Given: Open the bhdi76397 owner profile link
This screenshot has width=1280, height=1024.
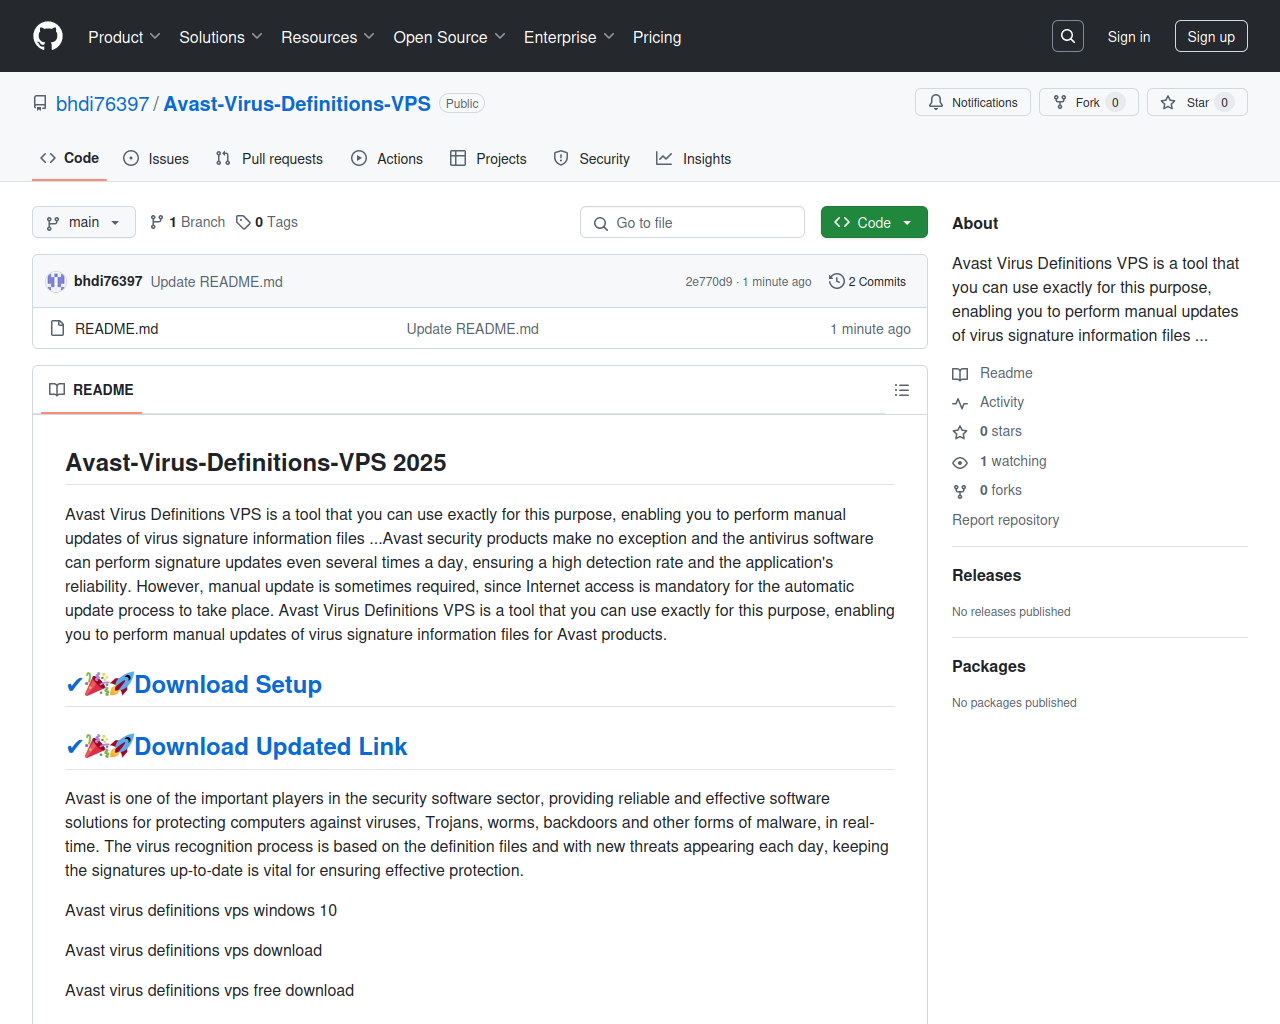Looking at the screenshot, I should (102, 104).
